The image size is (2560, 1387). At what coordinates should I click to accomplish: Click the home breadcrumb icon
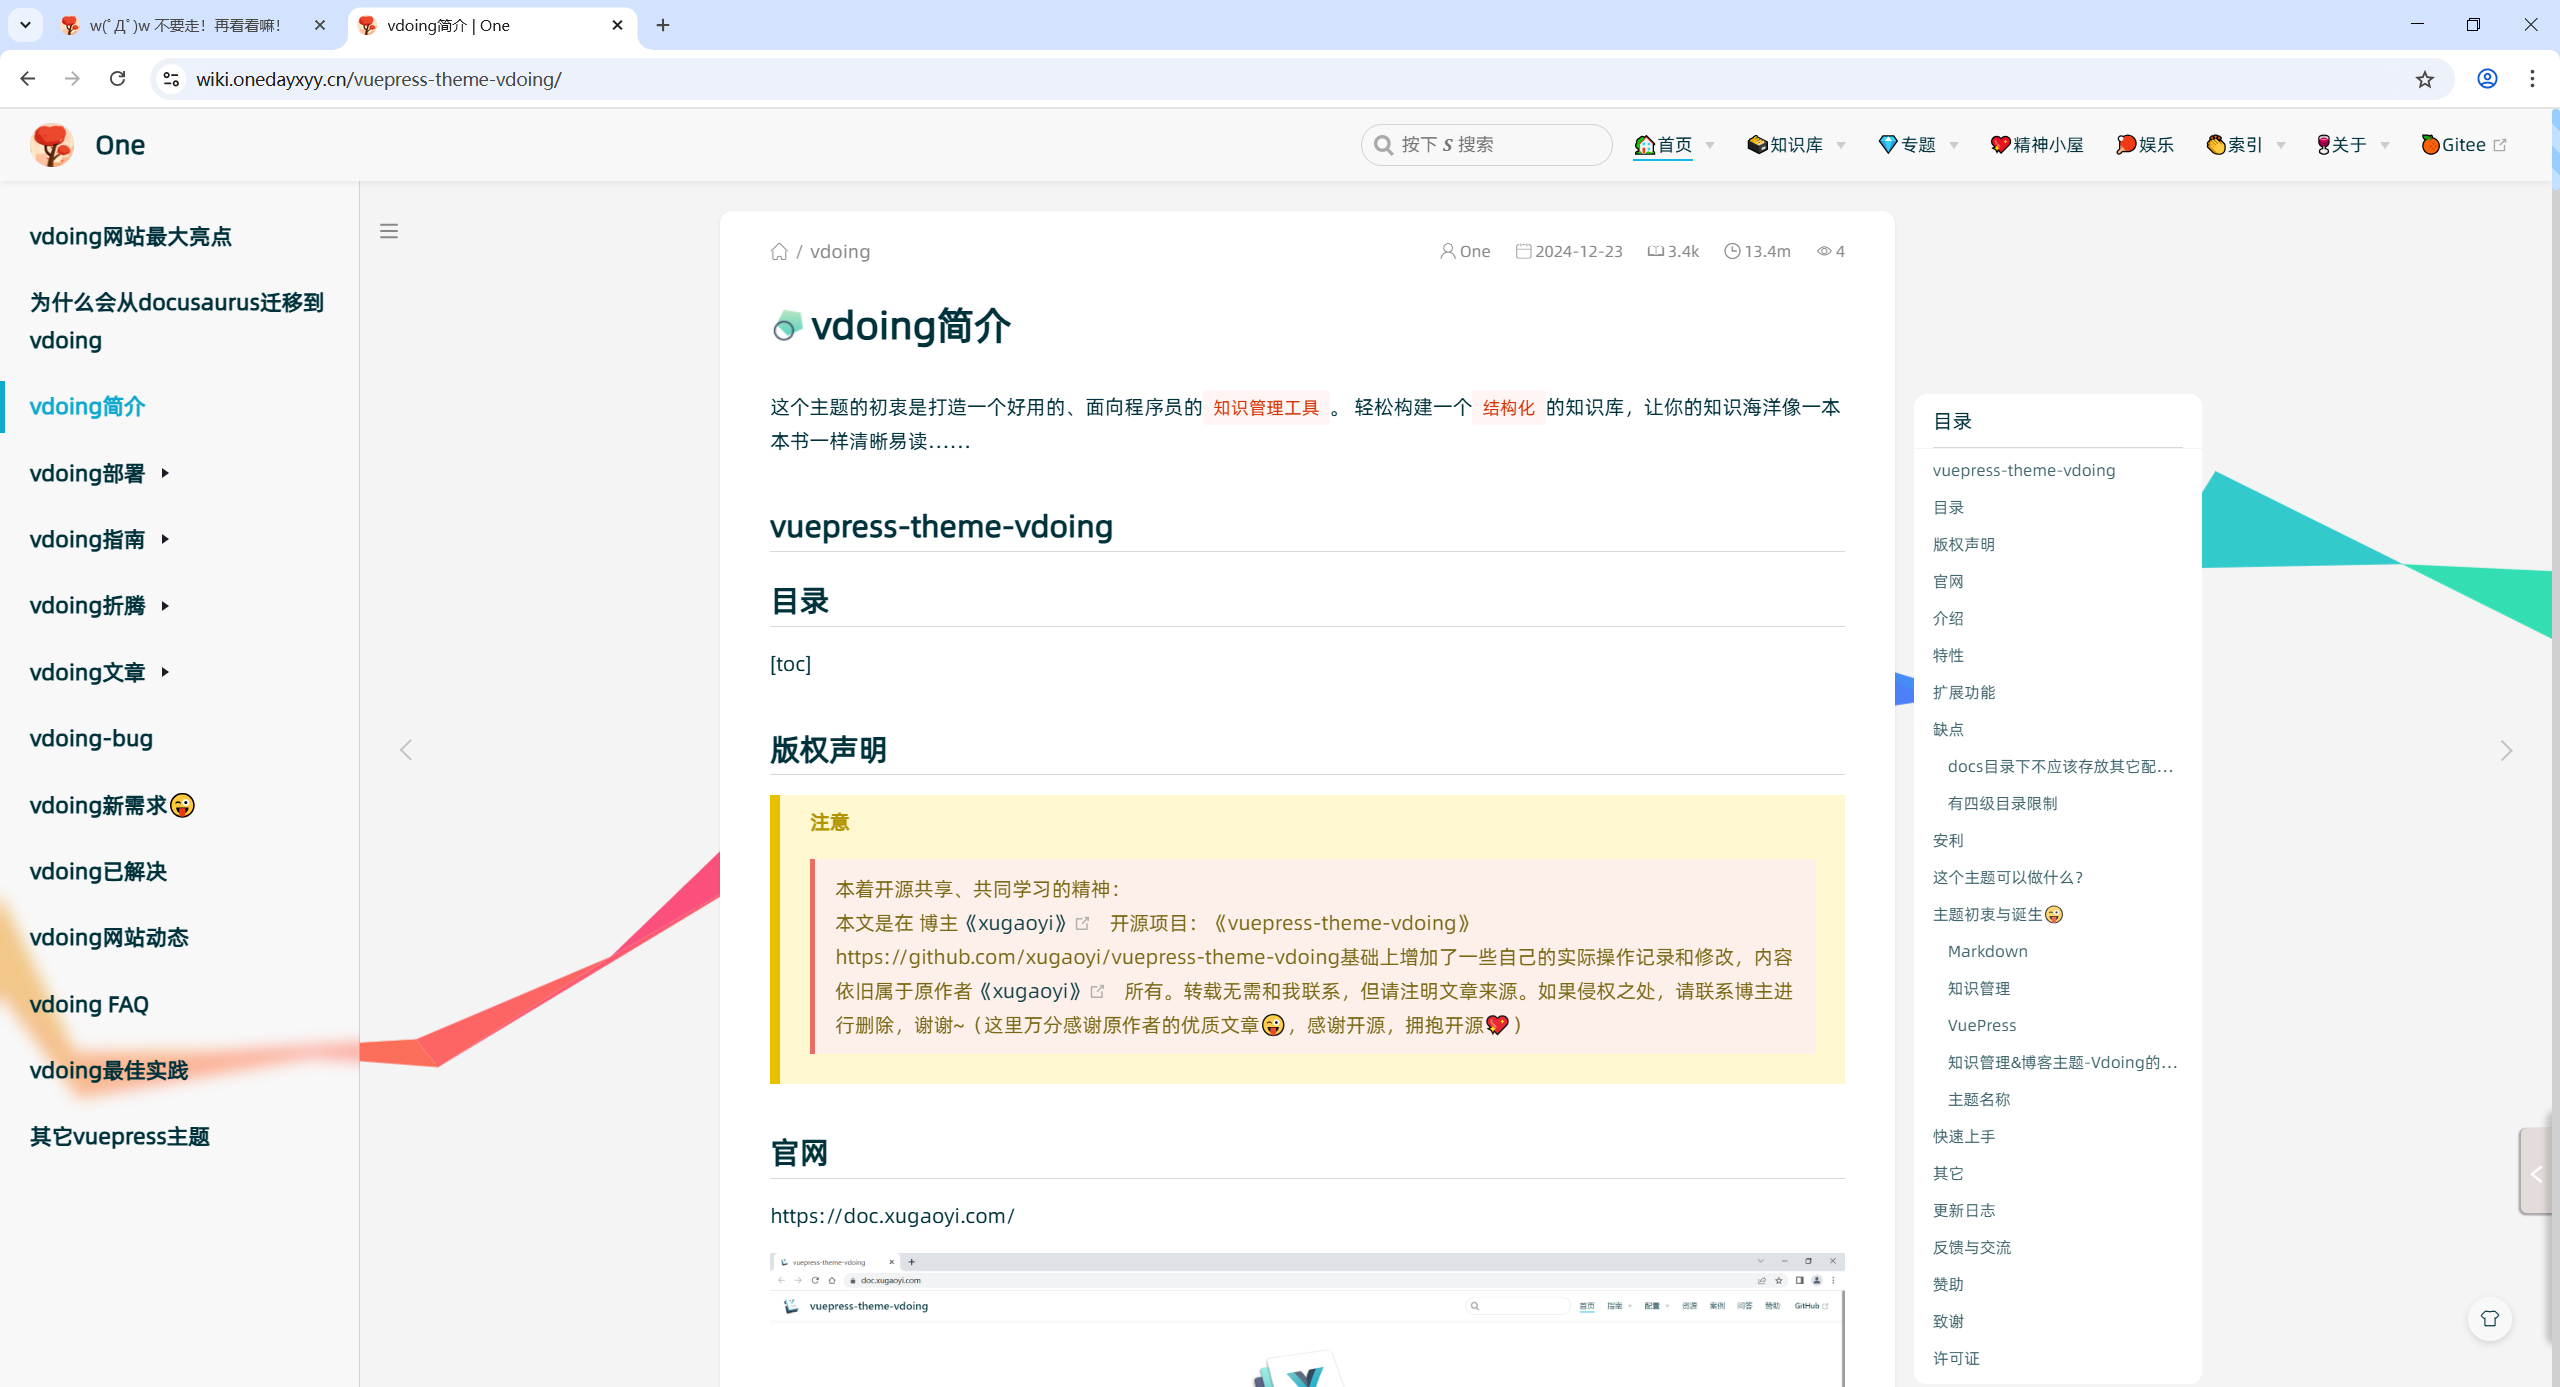(779, 252)
